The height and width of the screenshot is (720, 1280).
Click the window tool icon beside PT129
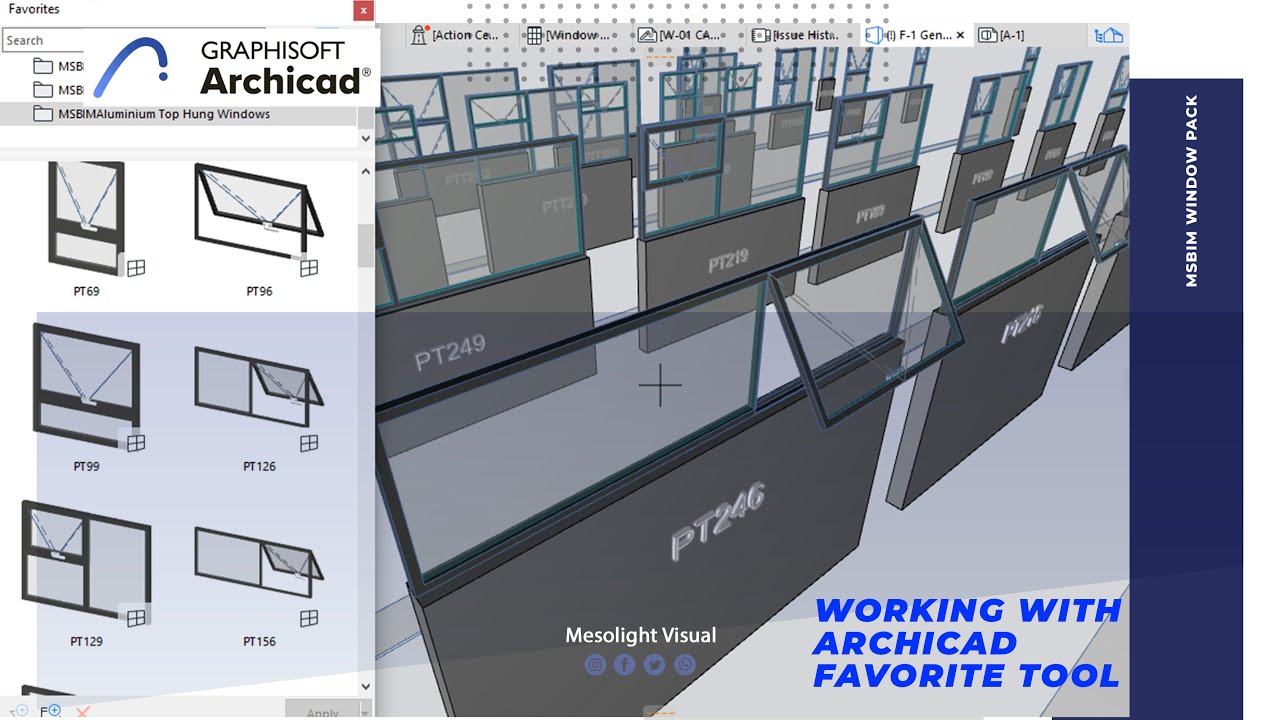tap(136, 618)
